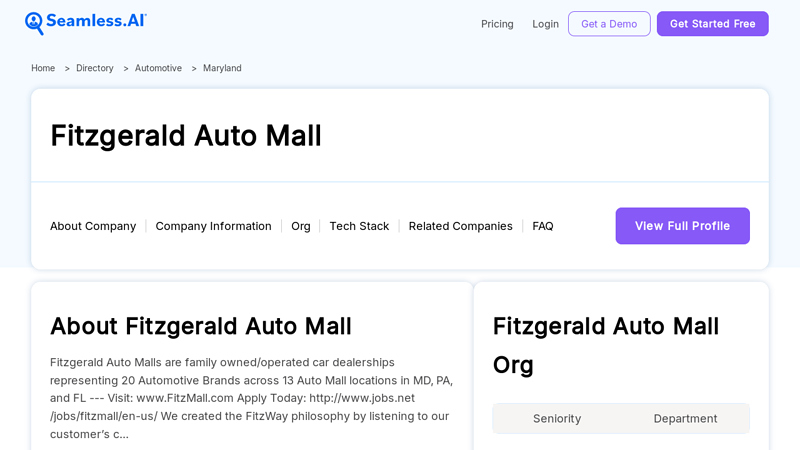Jump to FAQ section
The image size is (800, 450).
(543, 226)
